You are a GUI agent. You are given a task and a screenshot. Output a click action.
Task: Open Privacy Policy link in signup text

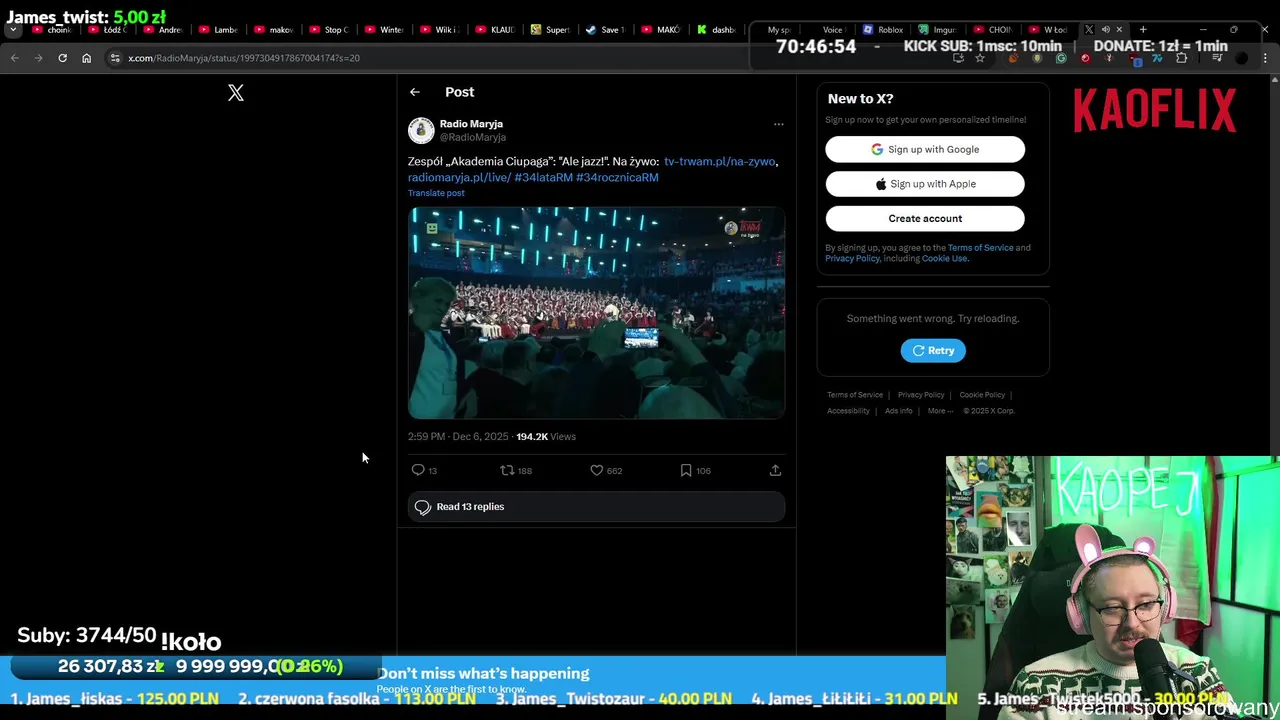(852, 259)
